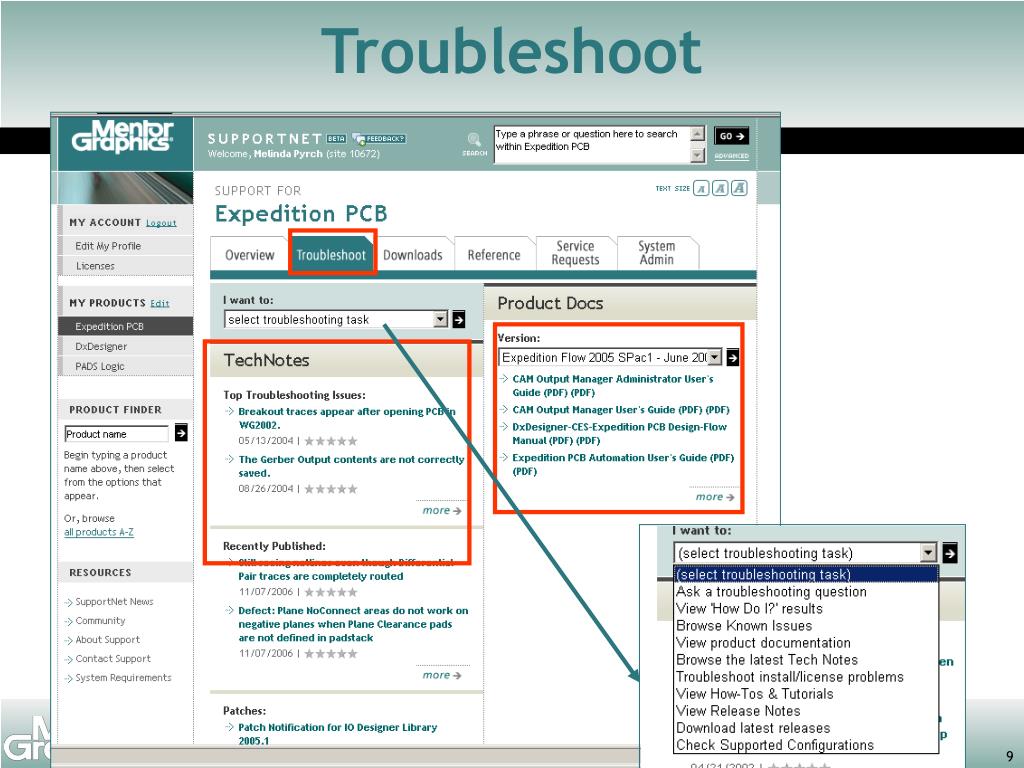
Task: Click the Mentor Graphics logo
Action: tap(122, 136)
